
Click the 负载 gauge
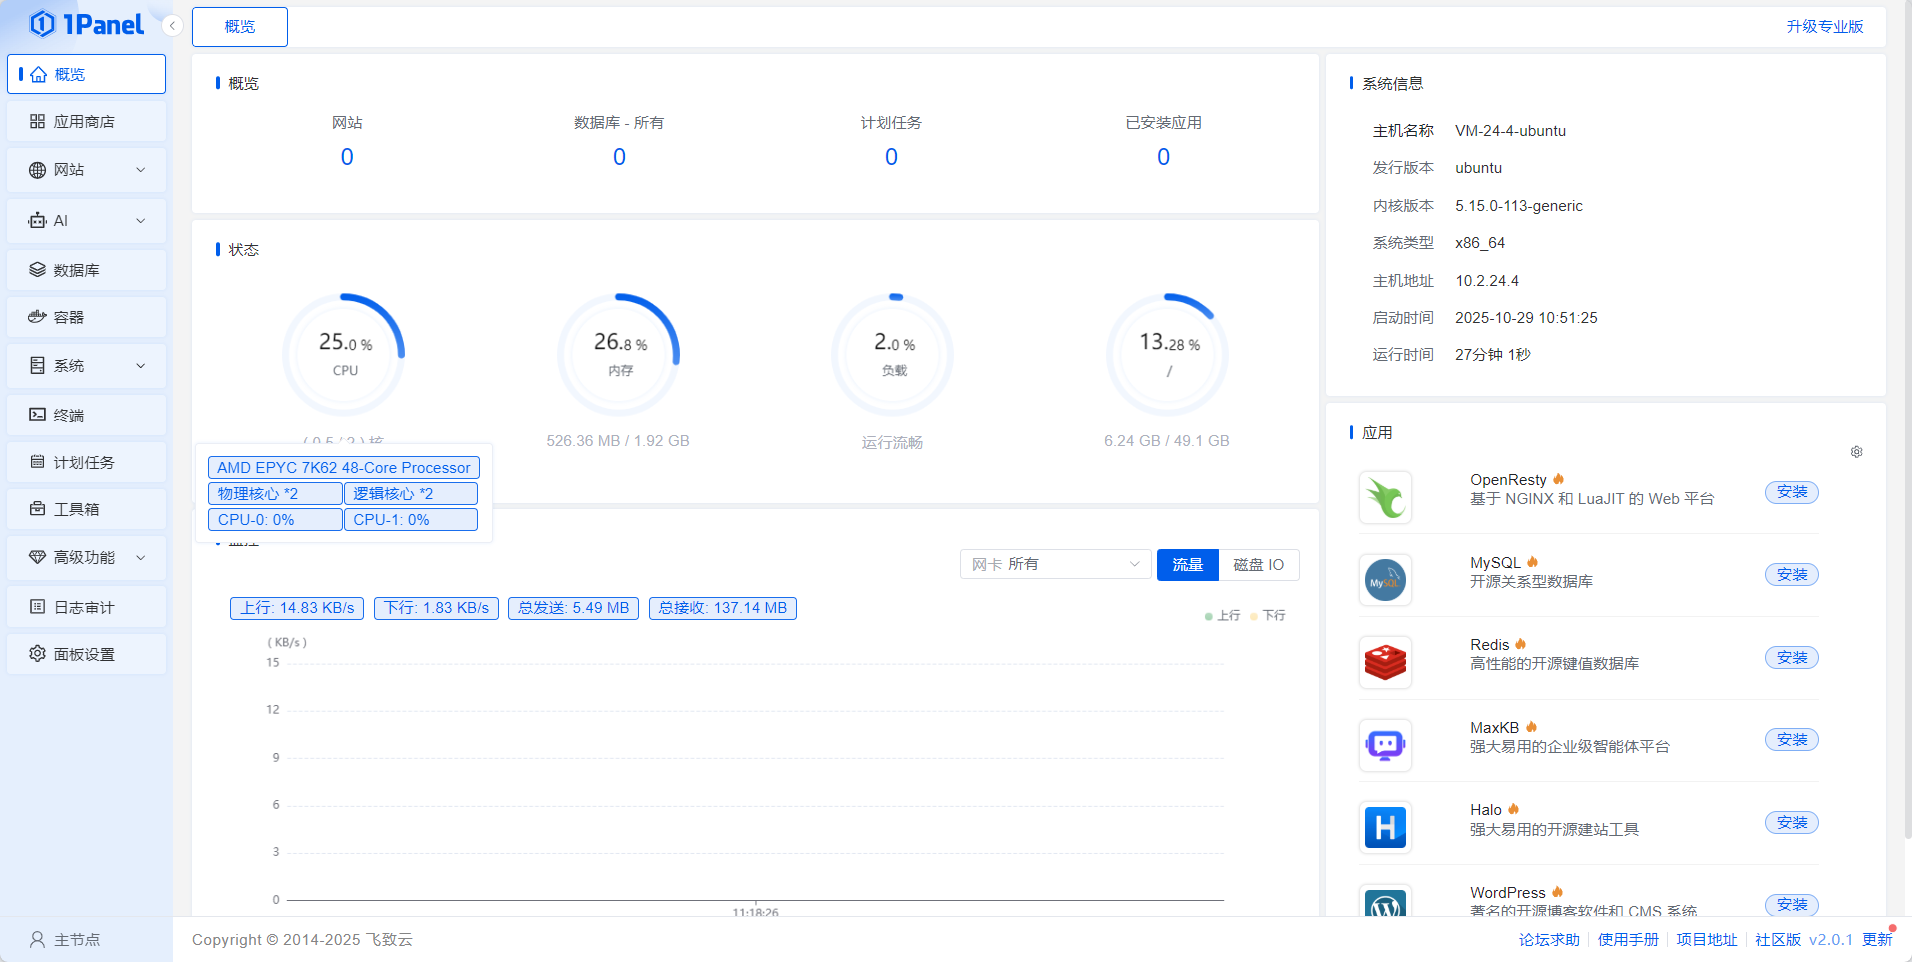(894, 354)
